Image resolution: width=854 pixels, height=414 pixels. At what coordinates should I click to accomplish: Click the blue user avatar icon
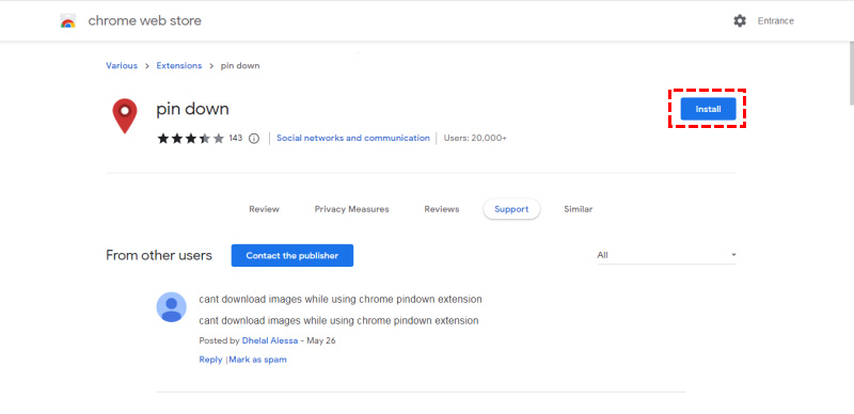pyautogui.click(x=171, y=307)
